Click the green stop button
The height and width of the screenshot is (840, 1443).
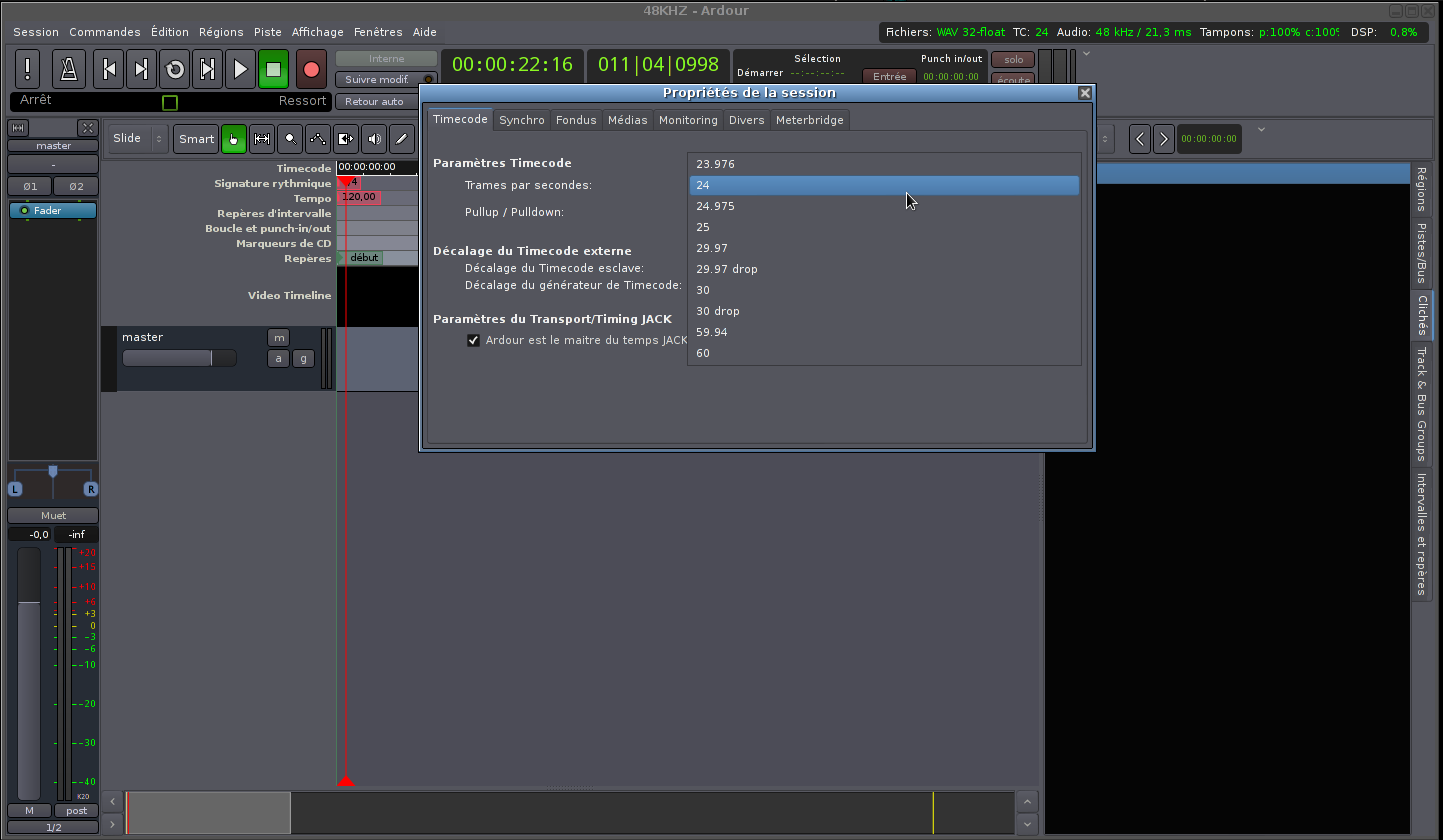(x=273, y=69)
